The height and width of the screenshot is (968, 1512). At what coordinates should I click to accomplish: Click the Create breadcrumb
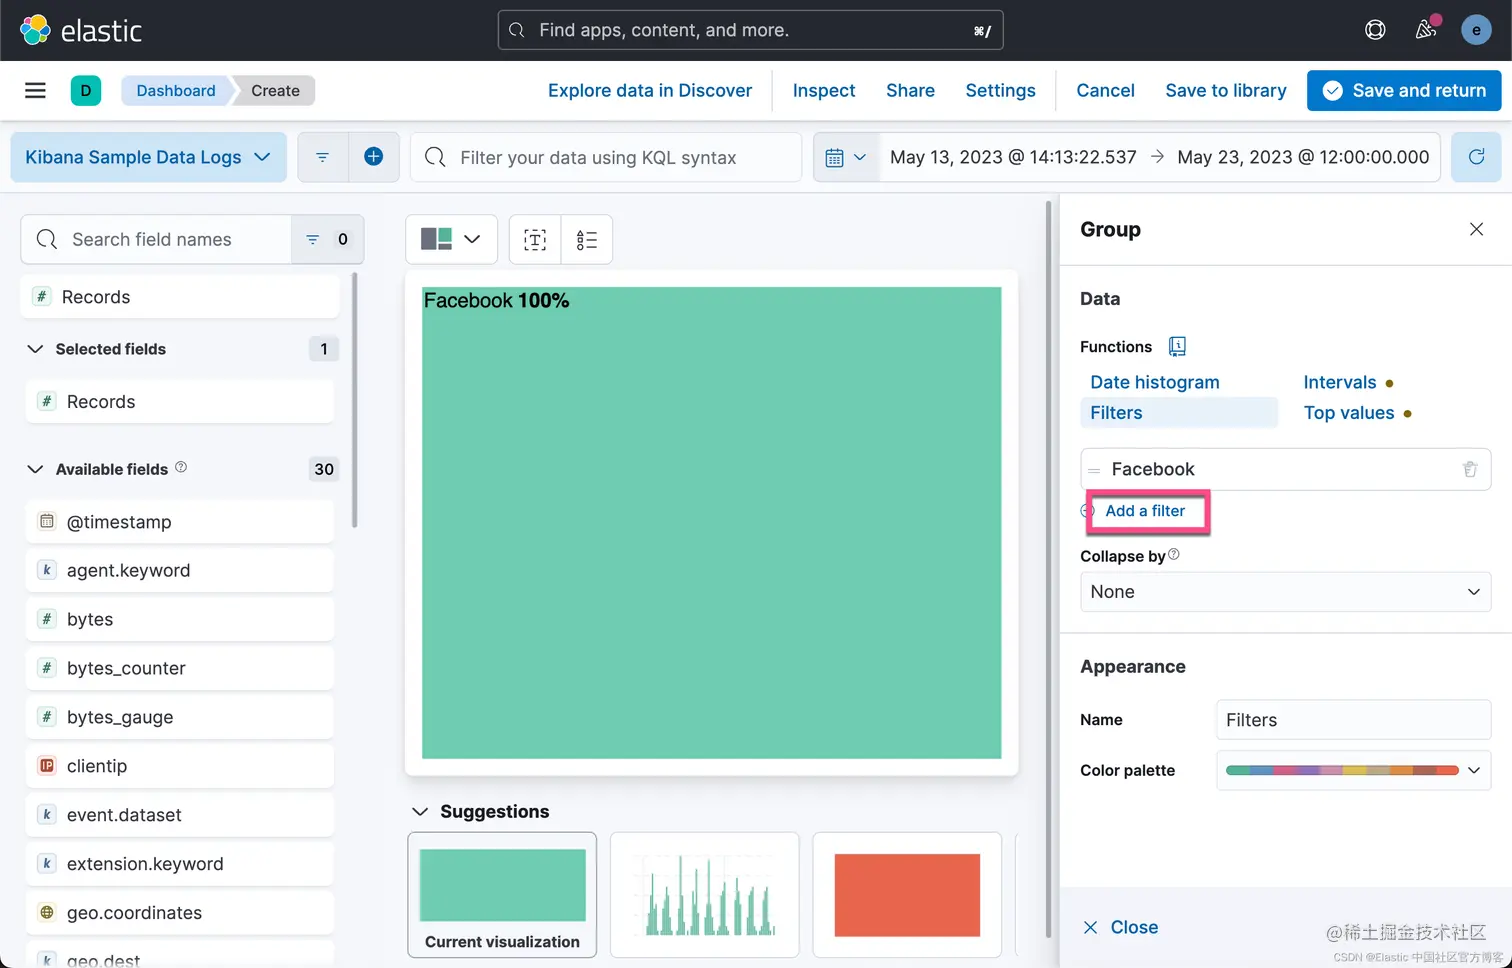(x=275, y=90)
